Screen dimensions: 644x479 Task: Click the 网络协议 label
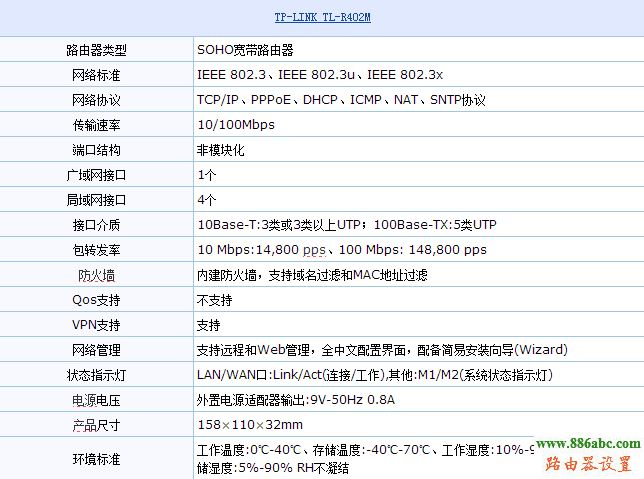tap(97, 100)
